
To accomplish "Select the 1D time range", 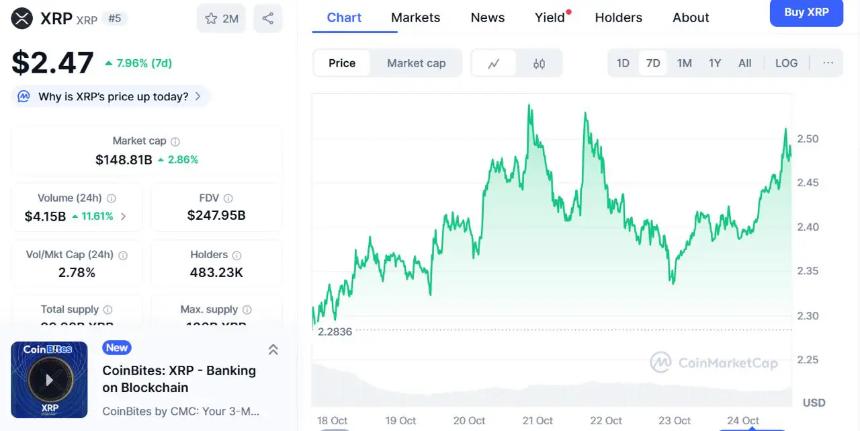I will pyautogui.click(x=623, y=63).
